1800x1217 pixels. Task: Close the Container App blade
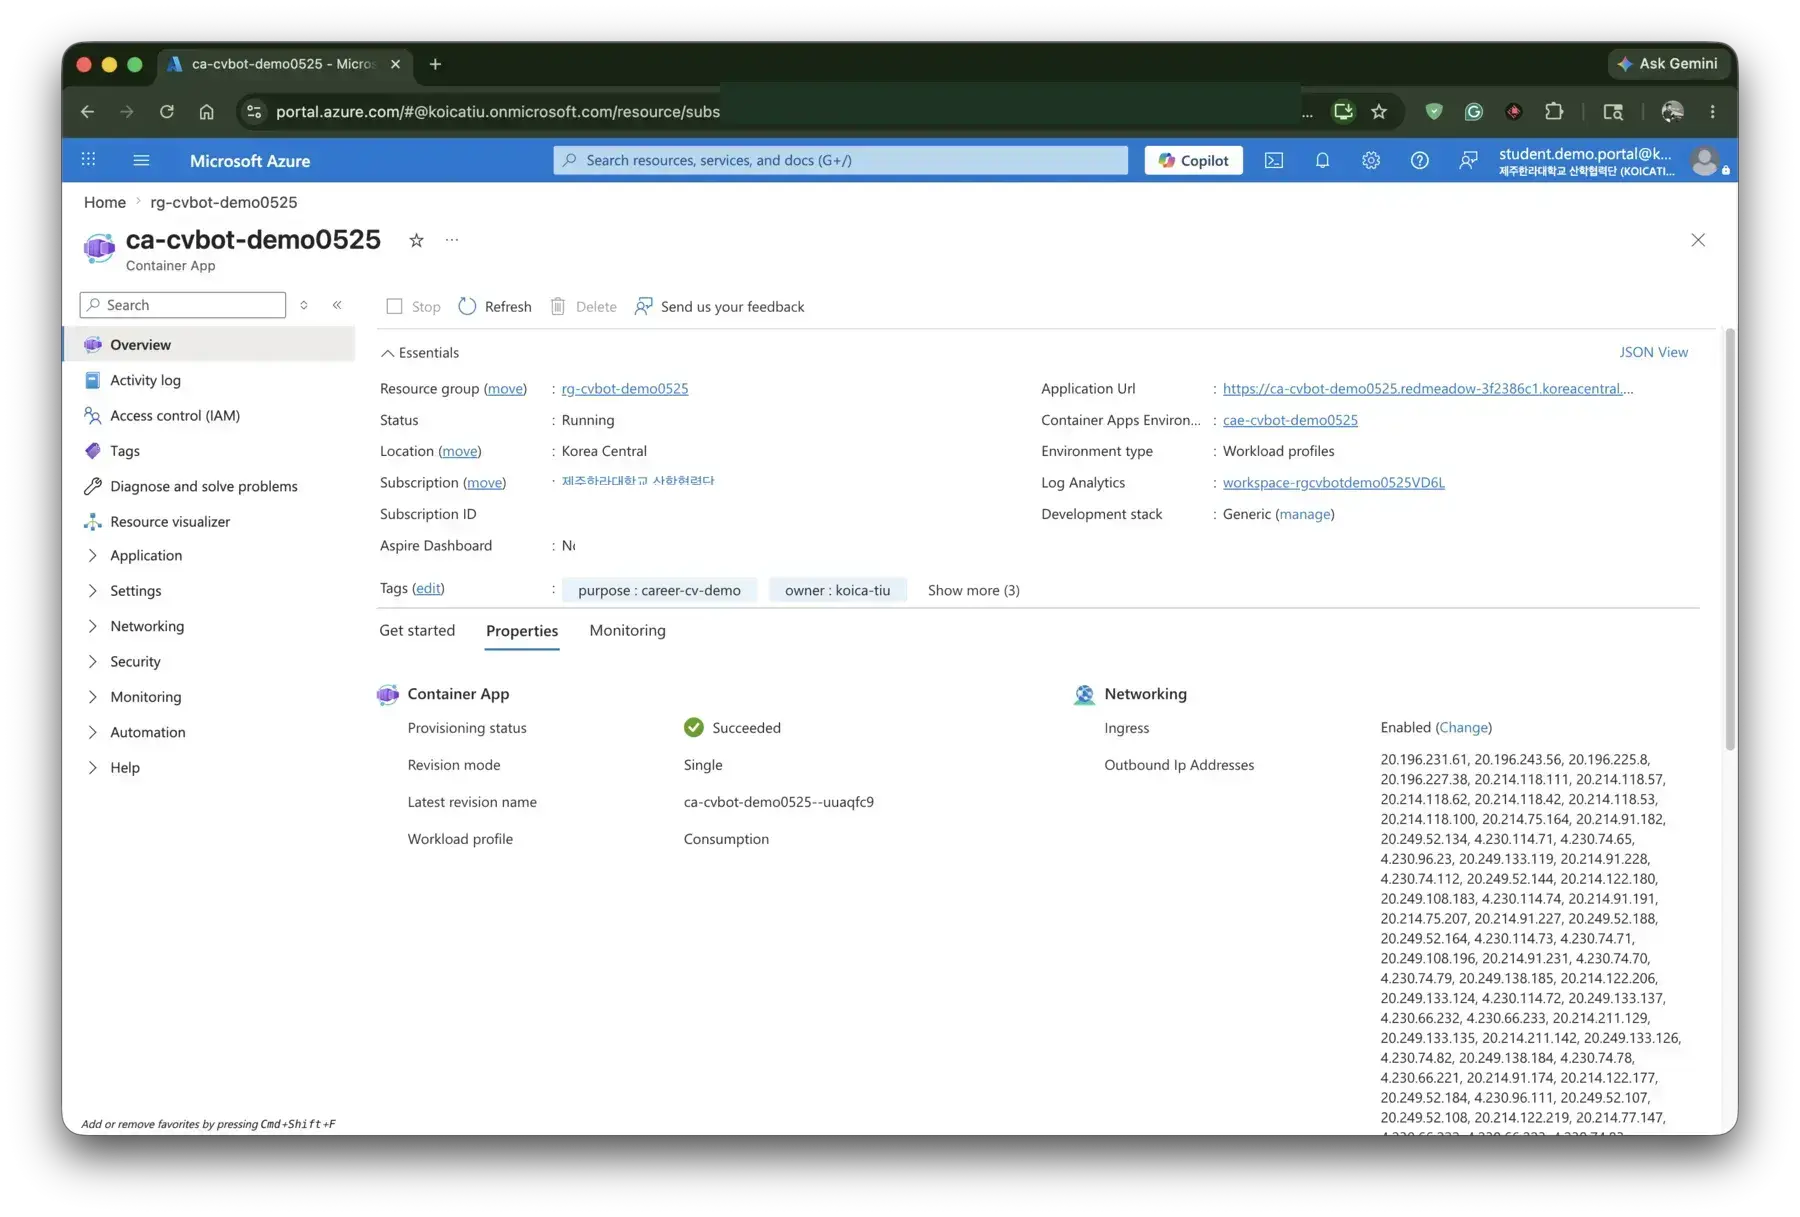[1698, 240]
